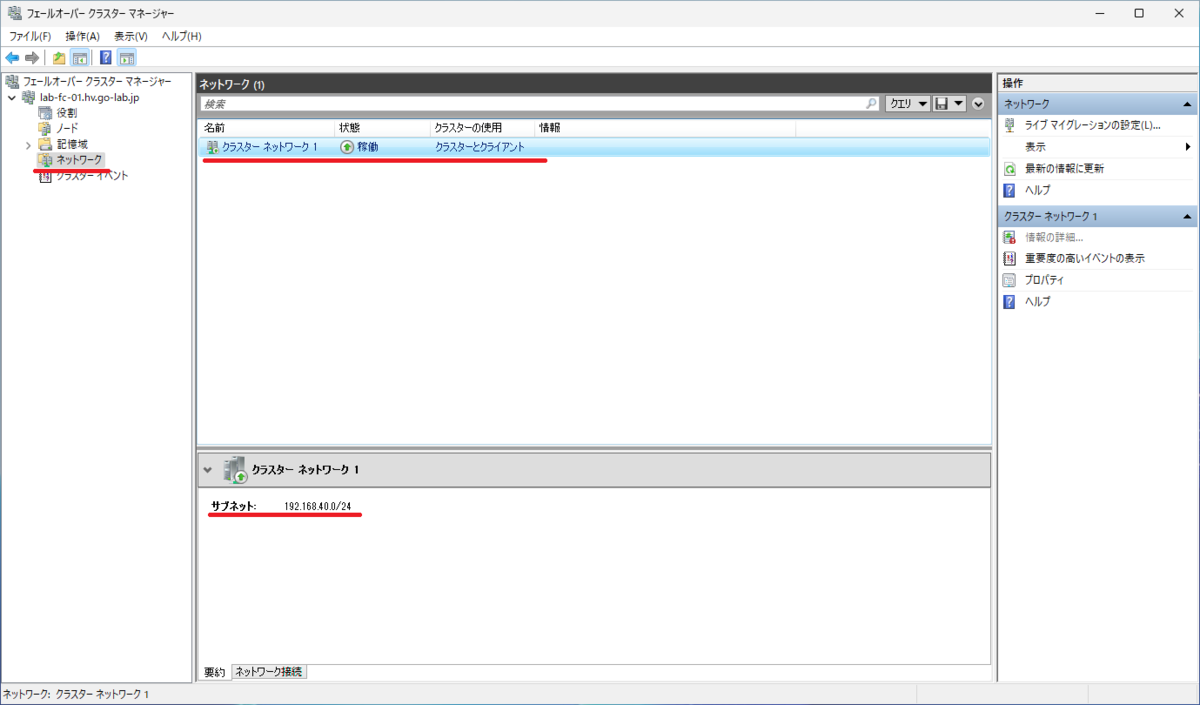Collapse the lab-fc-01.hv.go-lab.jp tree node

pos(11,97)
